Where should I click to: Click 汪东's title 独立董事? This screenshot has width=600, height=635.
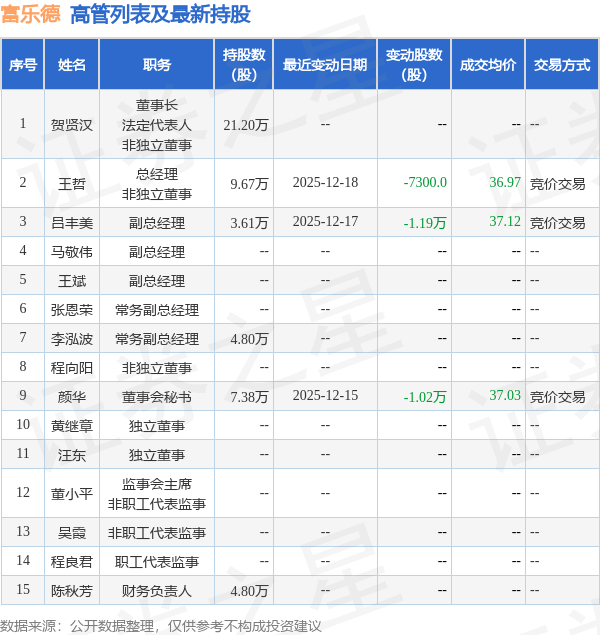click(x=157, y=455)
